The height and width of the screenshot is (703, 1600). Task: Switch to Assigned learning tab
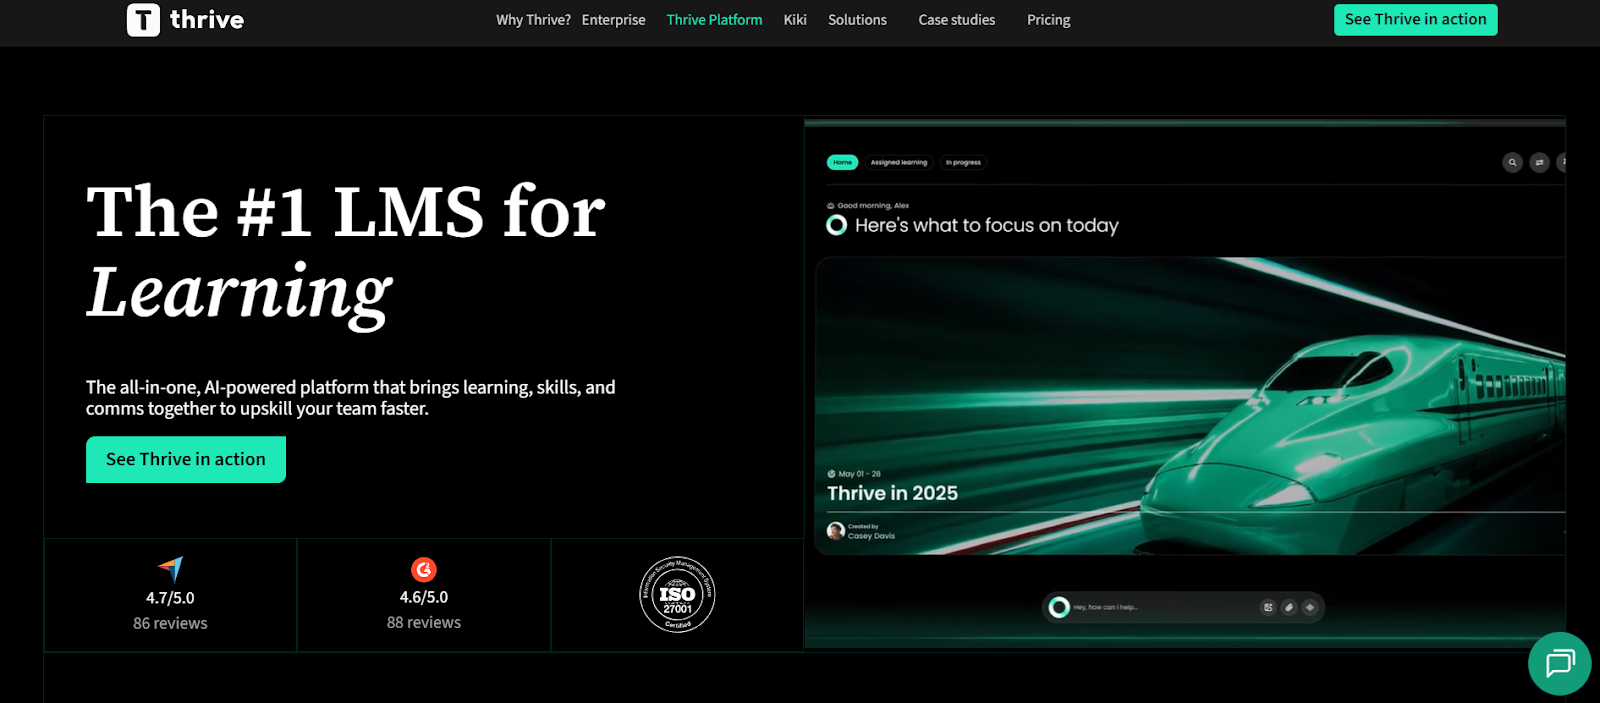click(899, 162)
